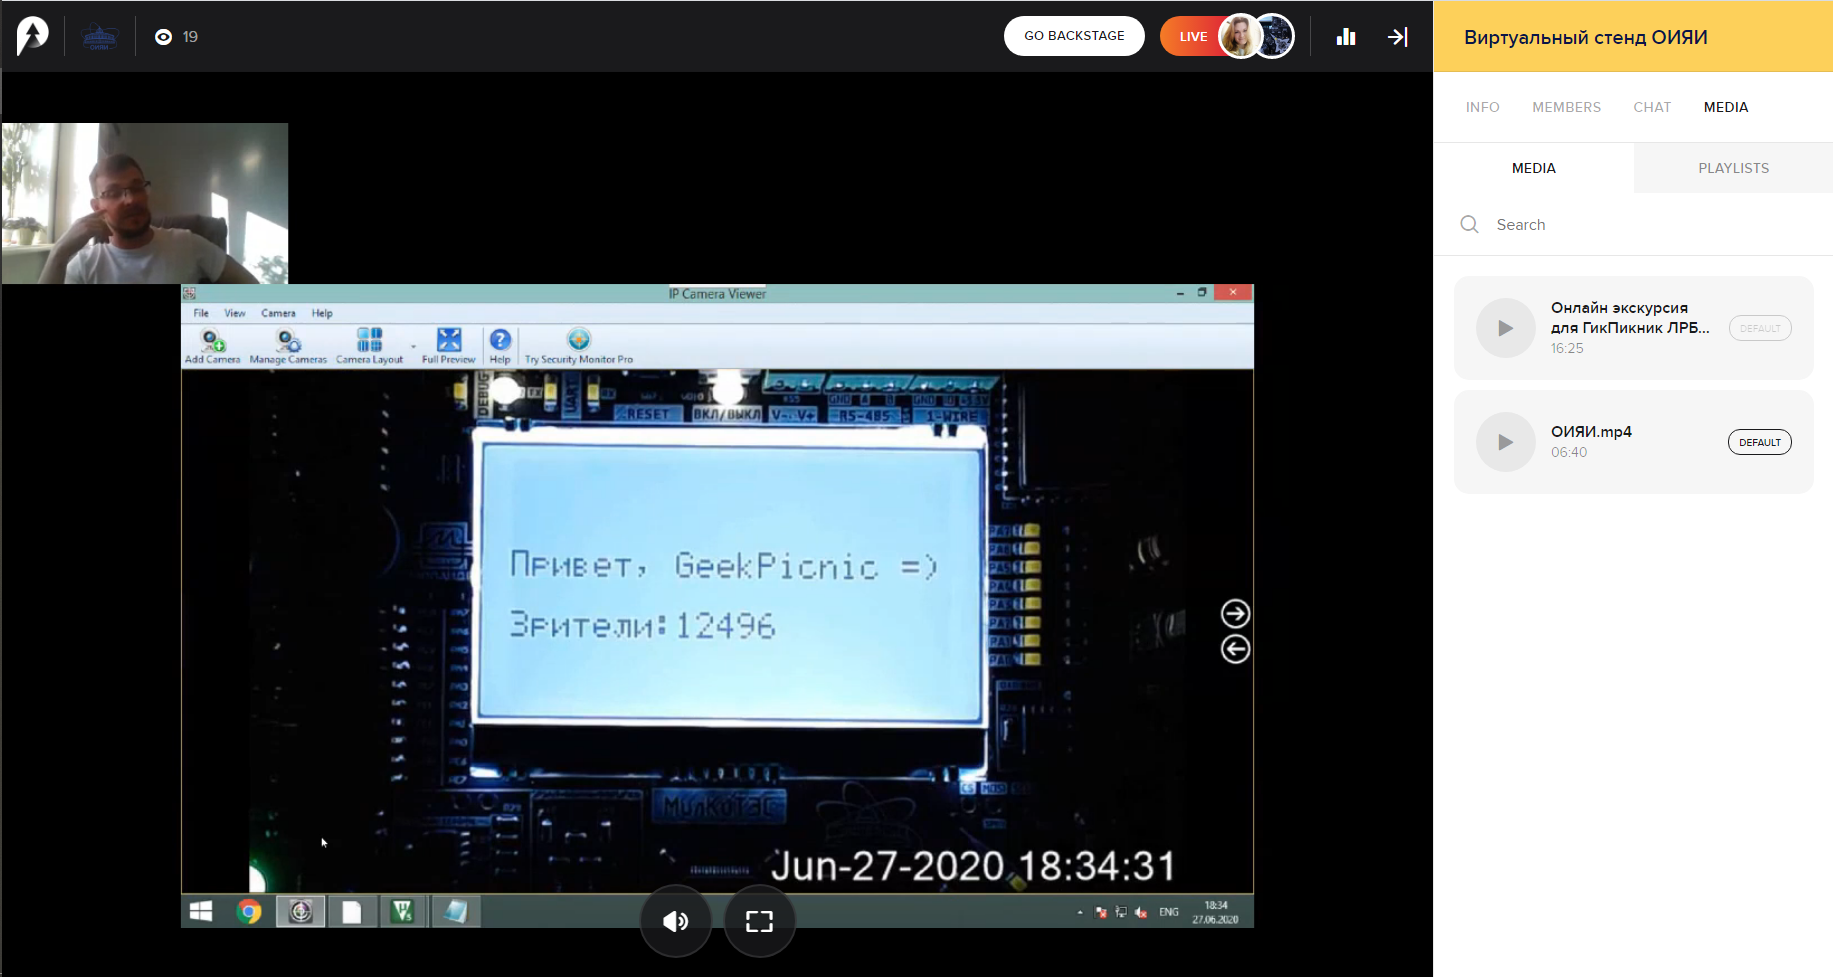Enter fullscreen mode for the video

(759, 921)
